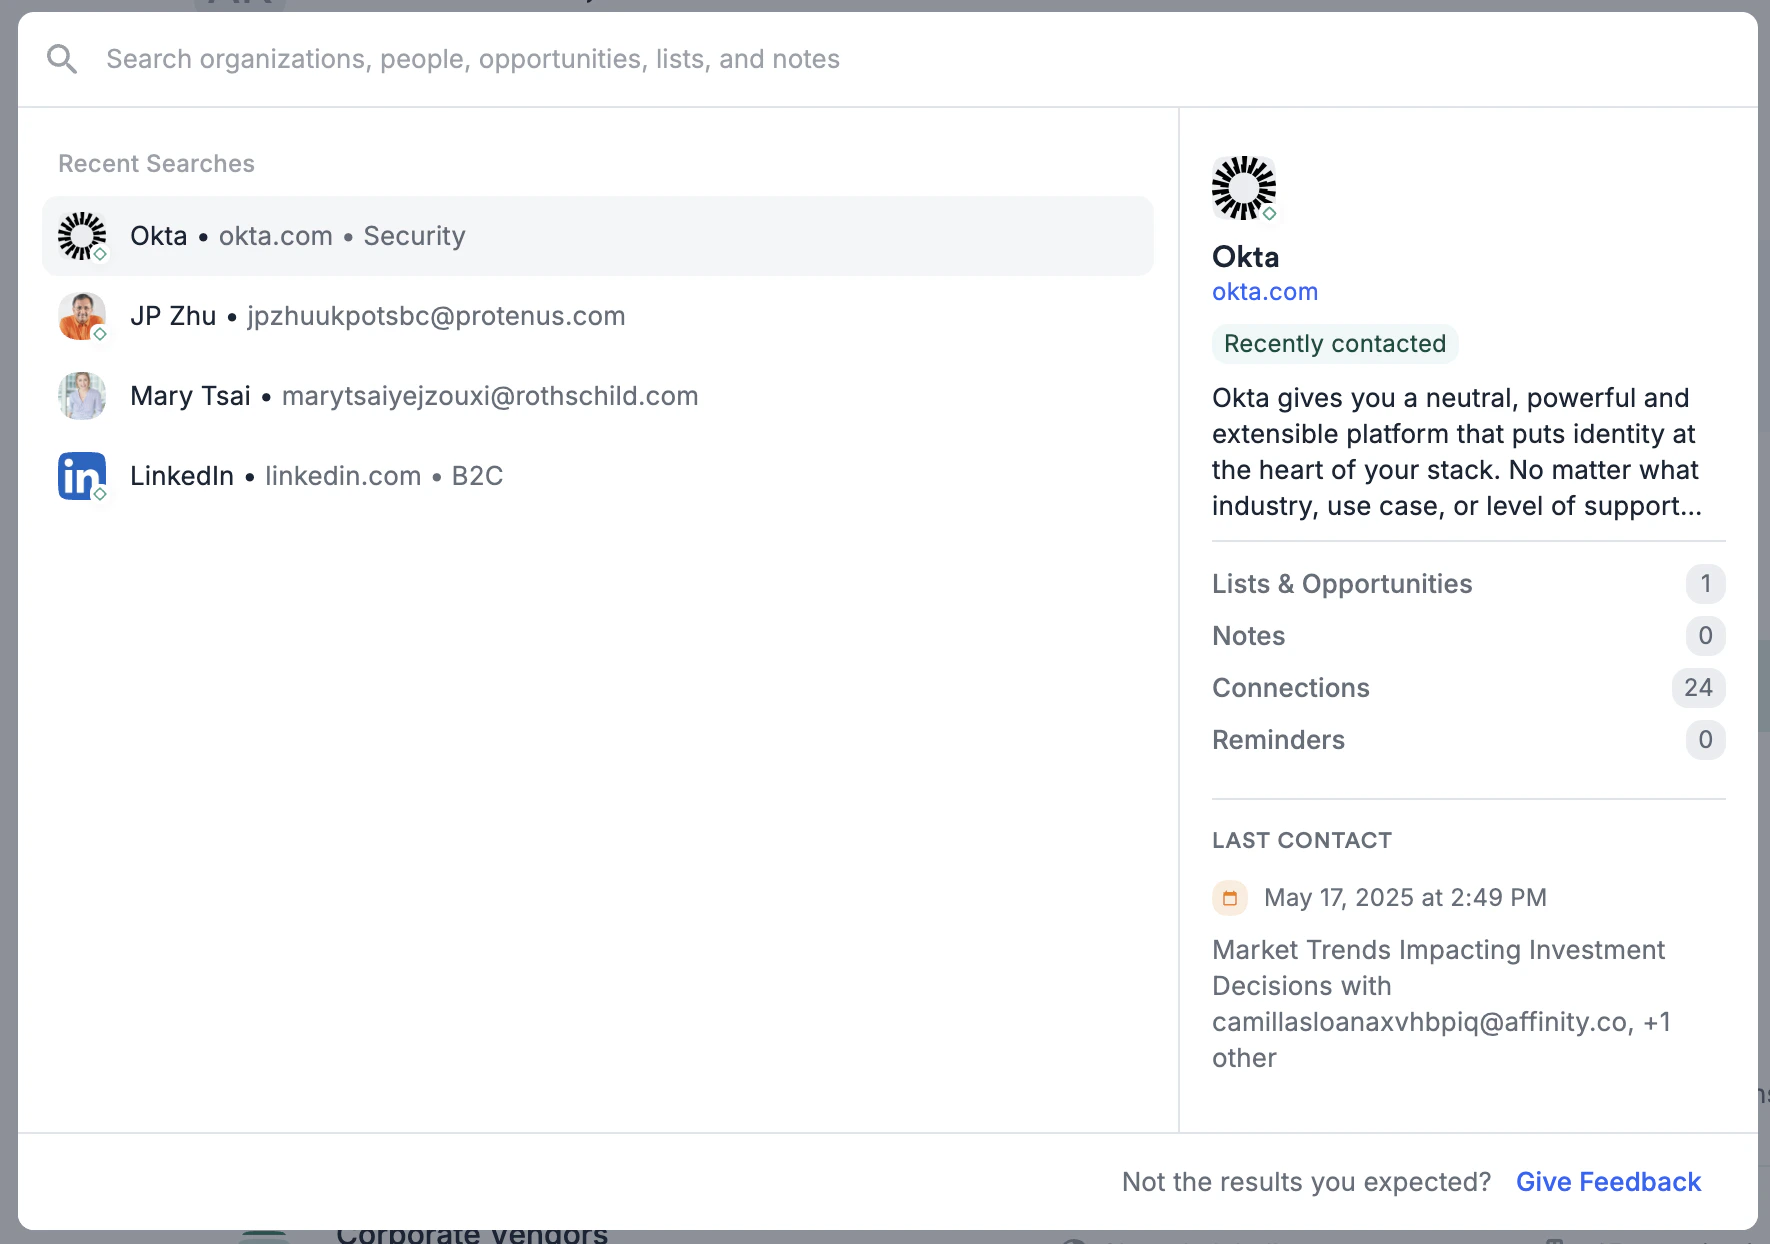
Task: Click the Recently contacted badge
Action: (1335, 344)
